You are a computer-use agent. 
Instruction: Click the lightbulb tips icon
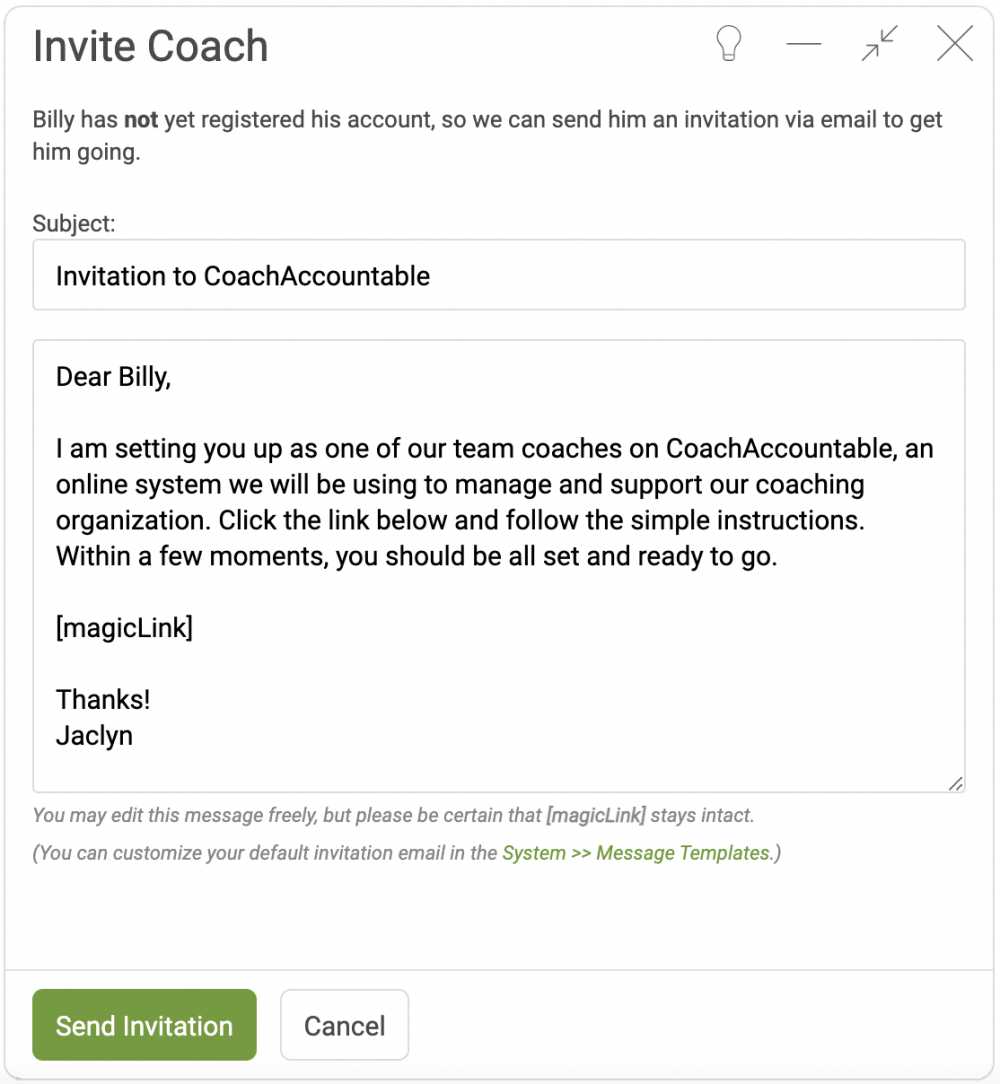[x=728, y=44]
